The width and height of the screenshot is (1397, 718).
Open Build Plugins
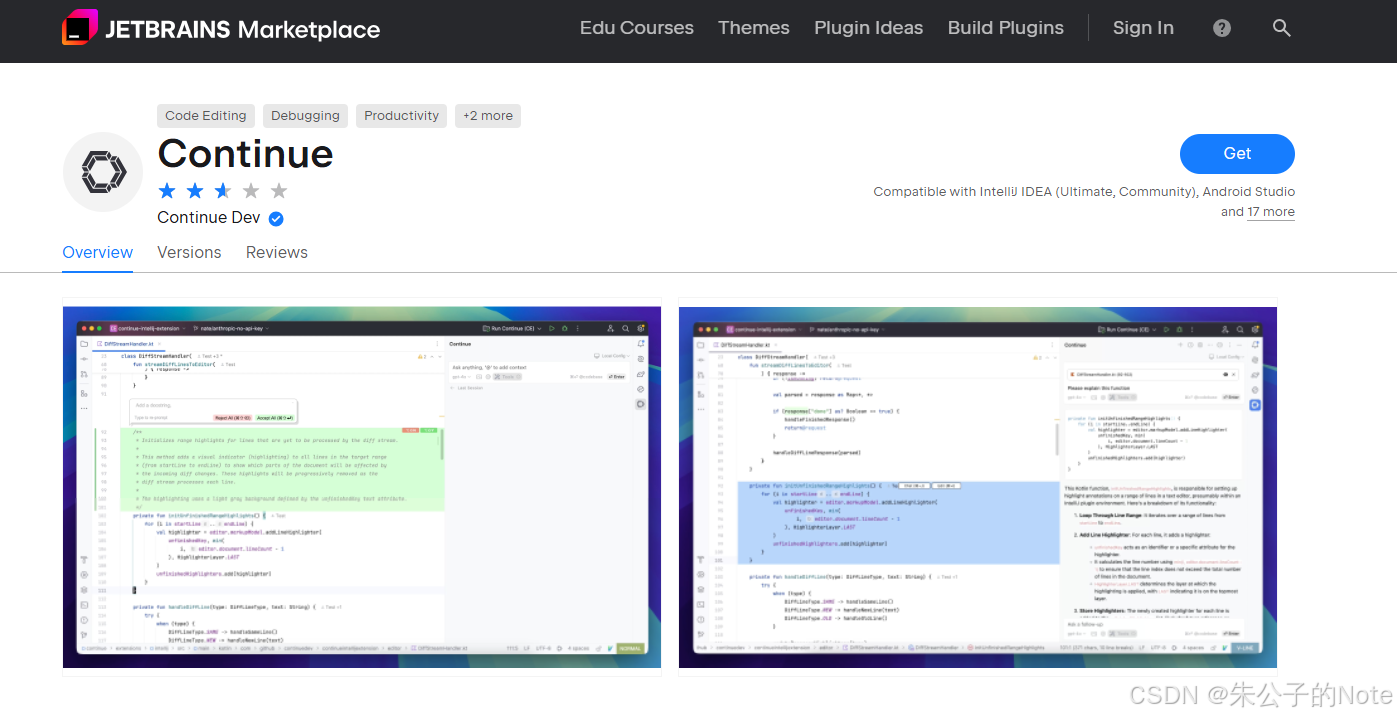1006,28
